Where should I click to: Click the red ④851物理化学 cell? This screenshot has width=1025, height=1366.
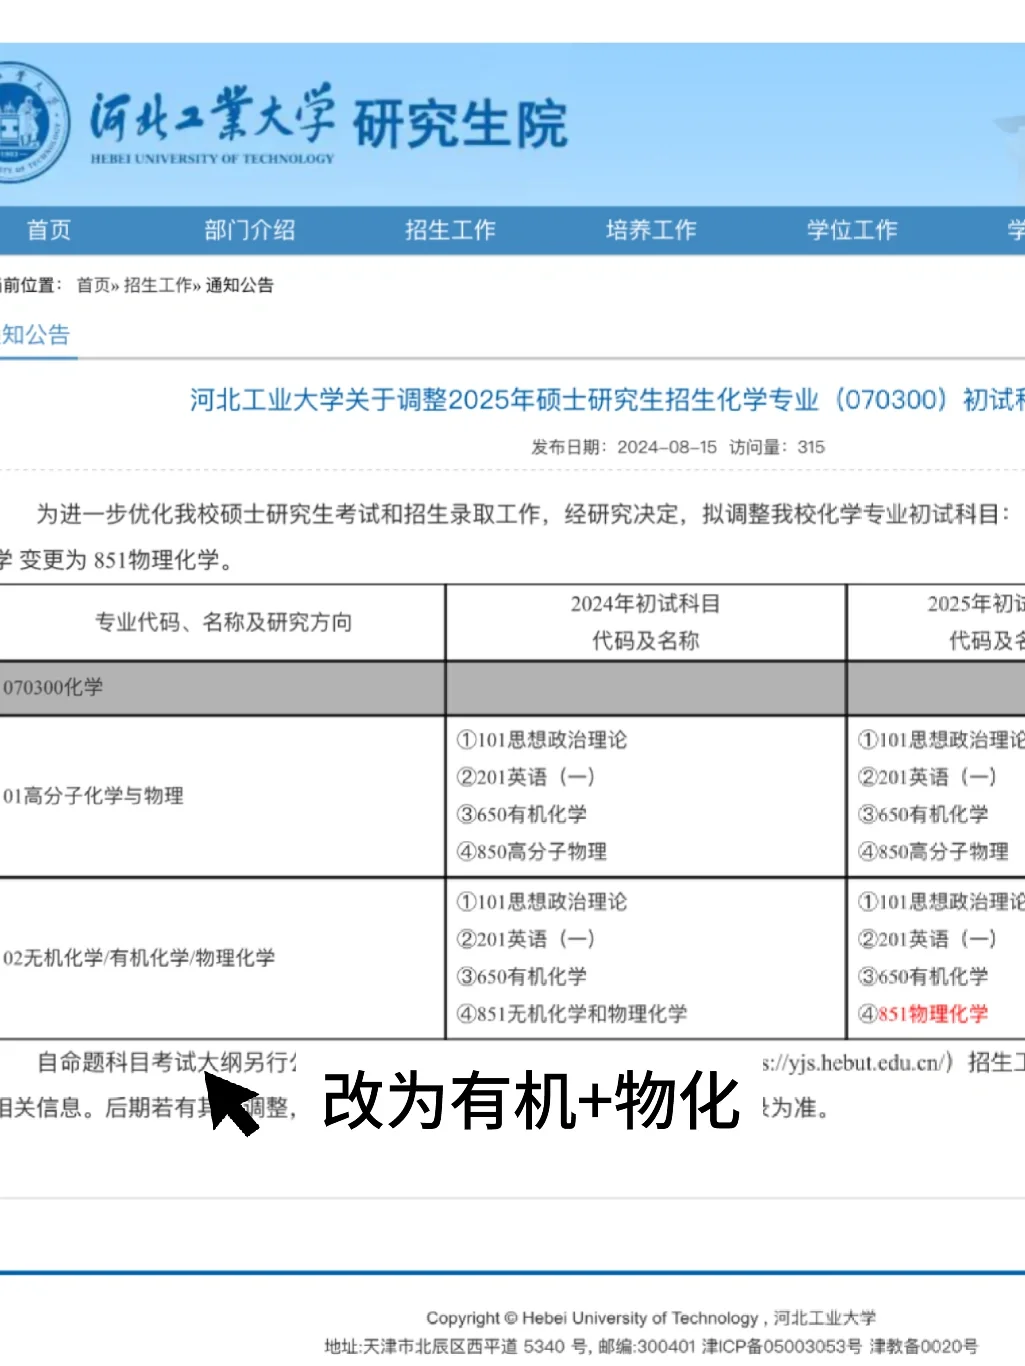pyautogui.click(x=923, y=1014)
